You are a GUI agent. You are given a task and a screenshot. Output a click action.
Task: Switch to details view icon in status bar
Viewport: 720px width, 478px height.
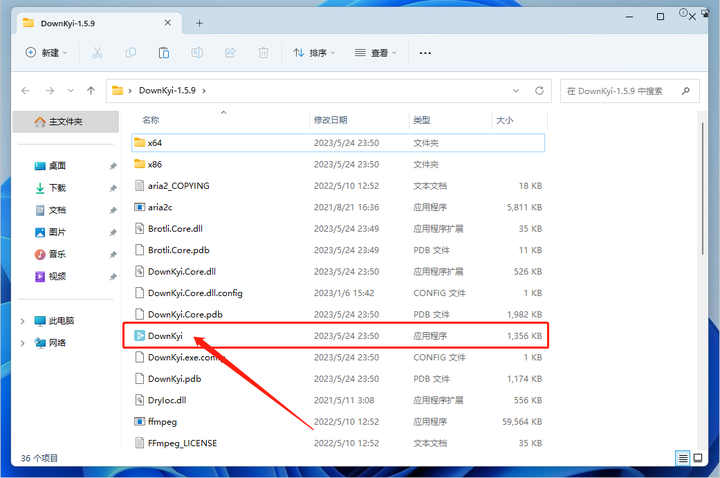[683, 458]
